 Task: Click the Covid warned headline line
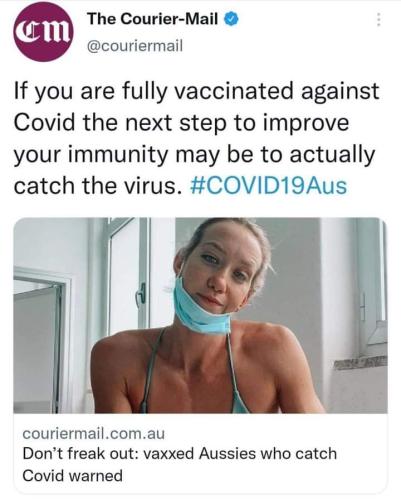[72, 475]
